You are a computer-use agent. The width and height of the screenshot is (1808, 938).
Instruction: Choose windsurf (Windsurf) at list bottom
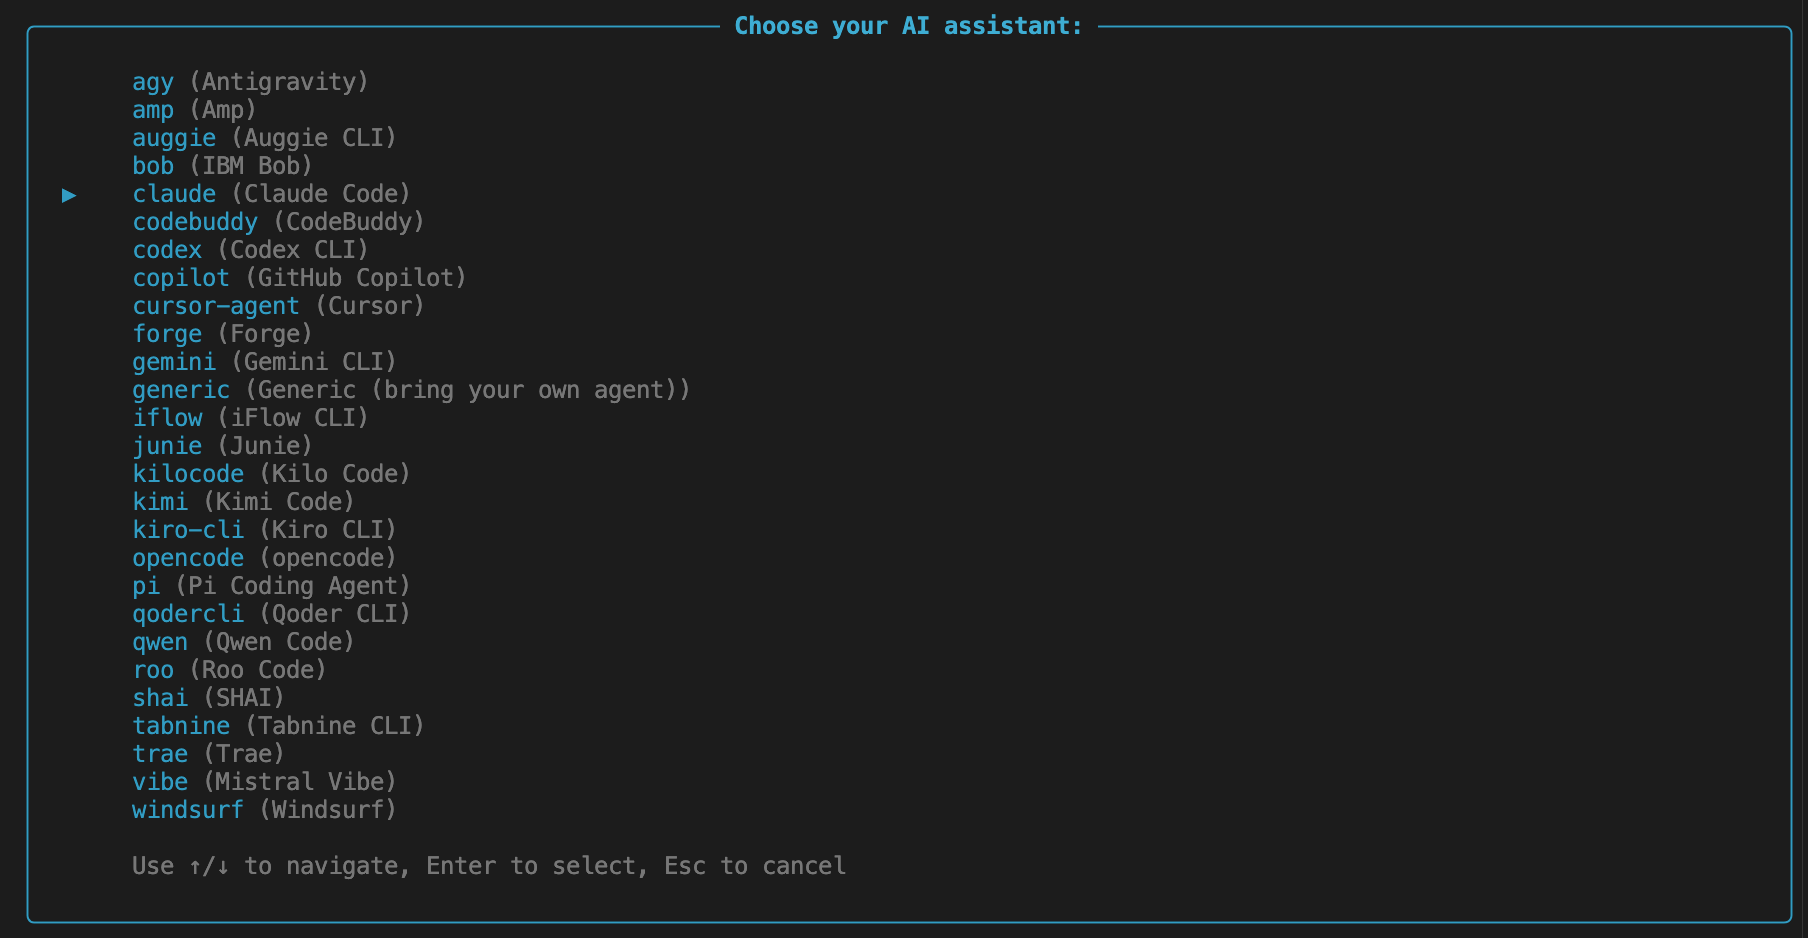[264, 810]
